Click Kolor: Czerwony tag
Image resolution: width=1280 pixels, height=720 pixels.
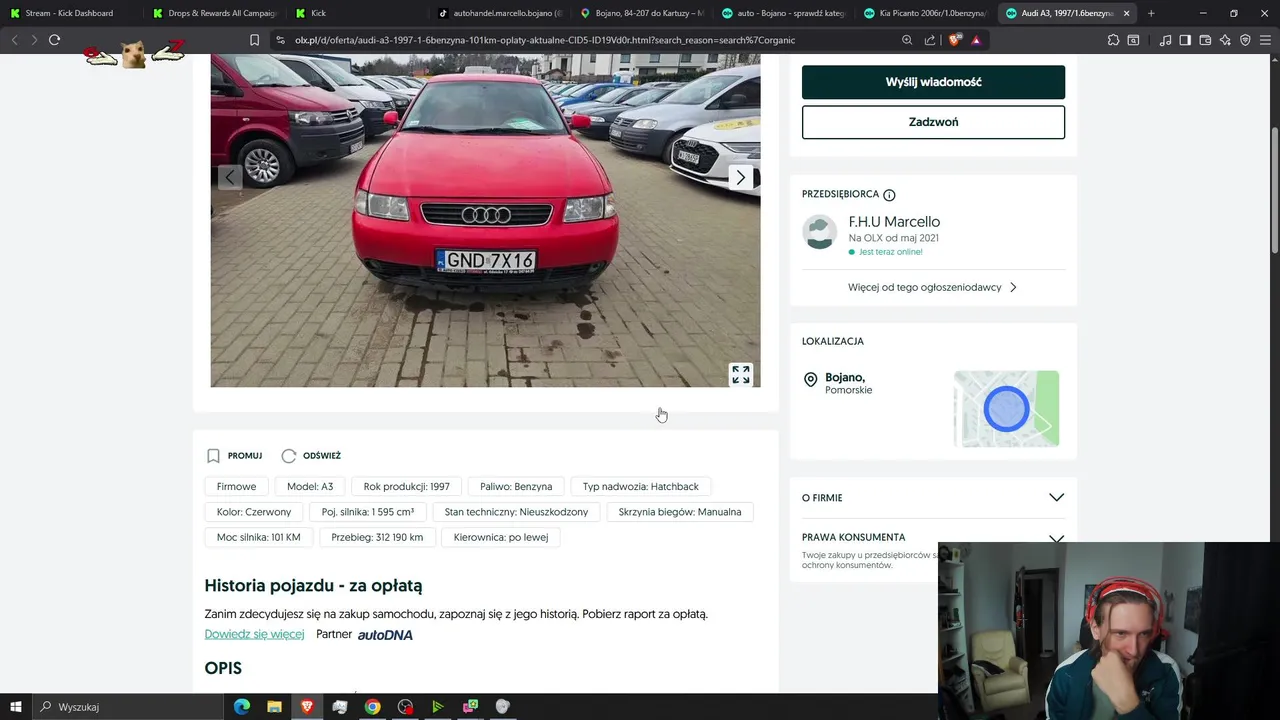pyautogui.click(x=254, y=512)
